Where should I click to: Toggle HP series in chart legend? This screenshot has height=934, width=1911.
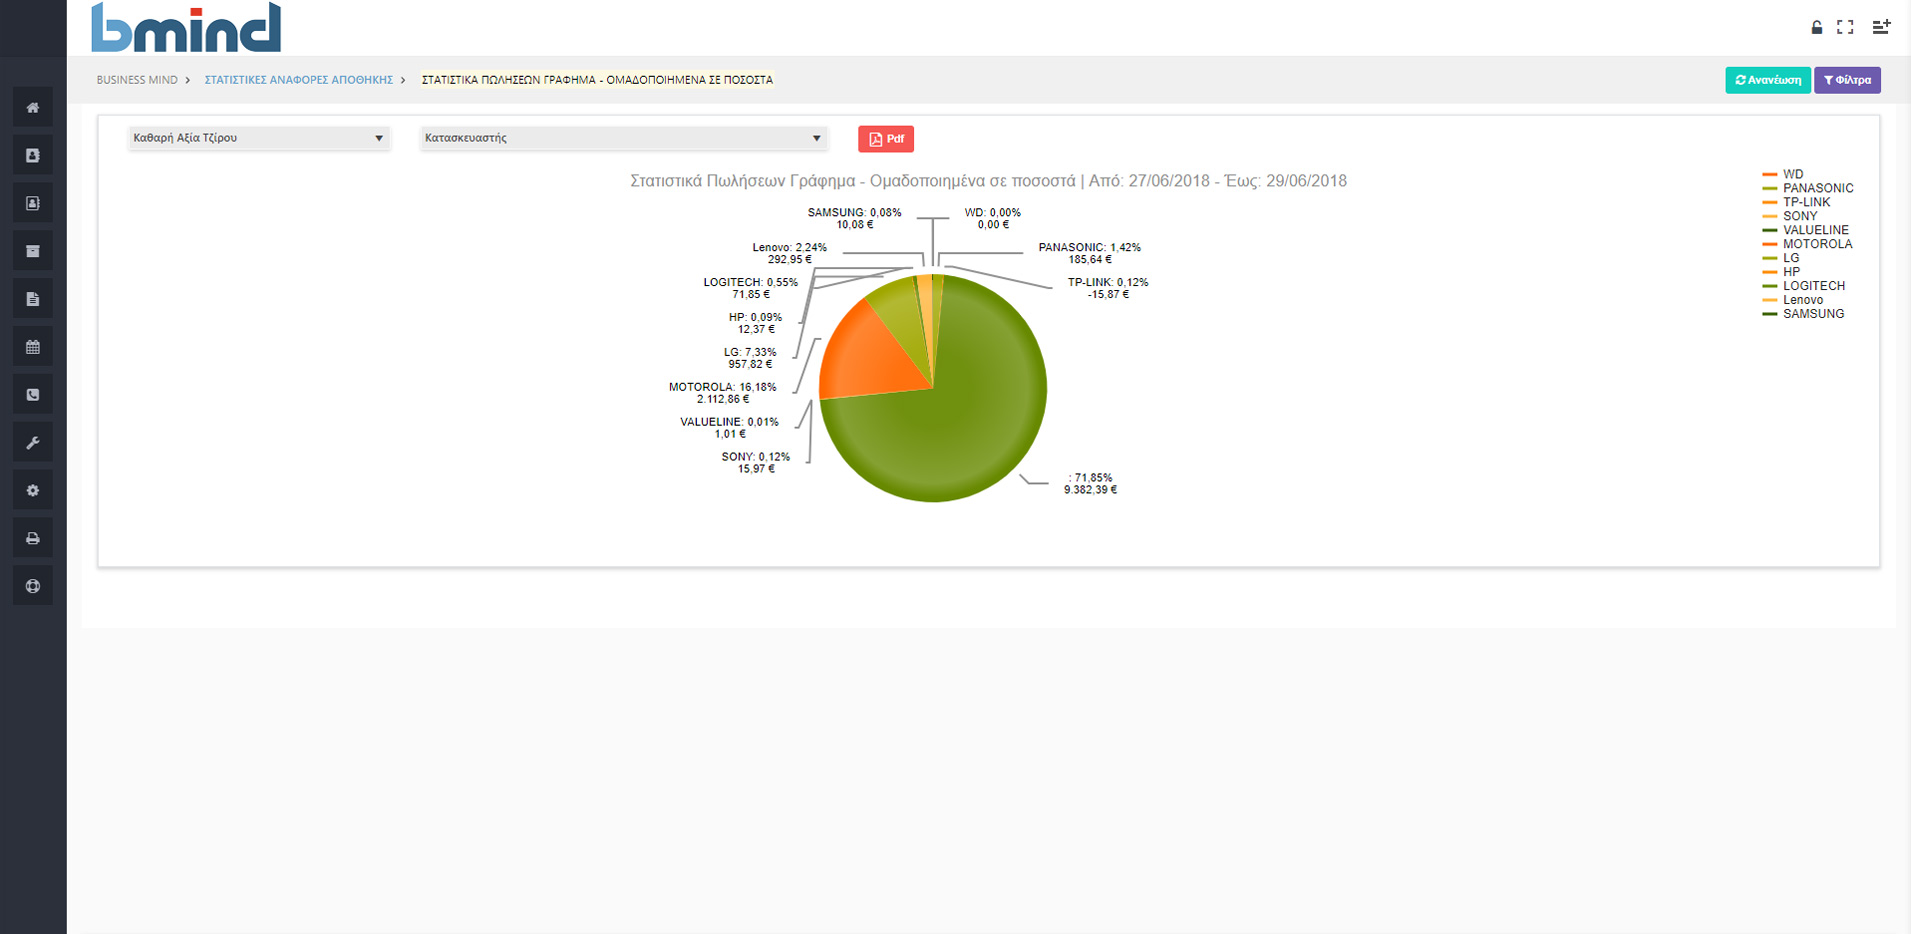[1781, 272]
